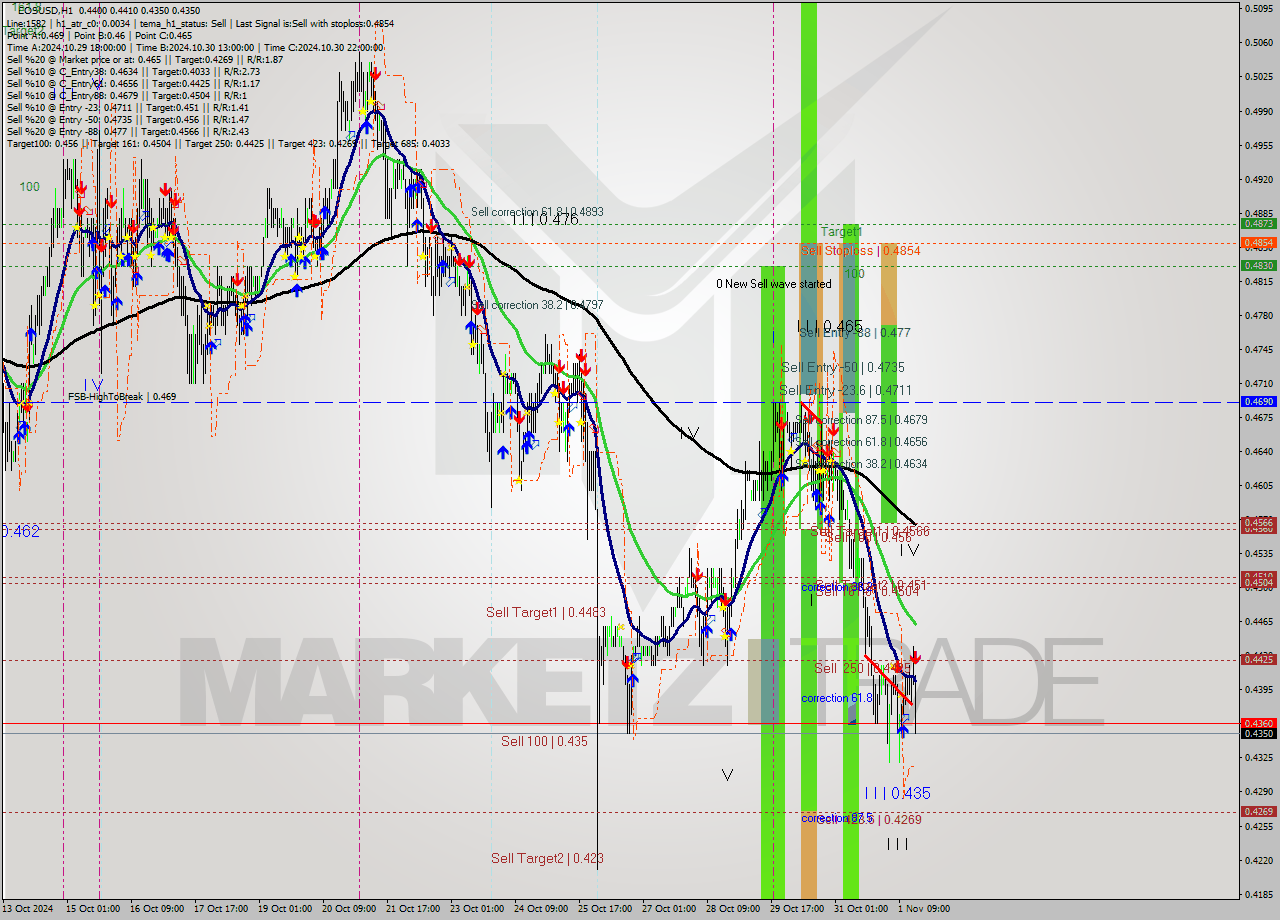Screen dimensions: 1280x920
Task: Click the green 'Target1' label
Action: 841,232
